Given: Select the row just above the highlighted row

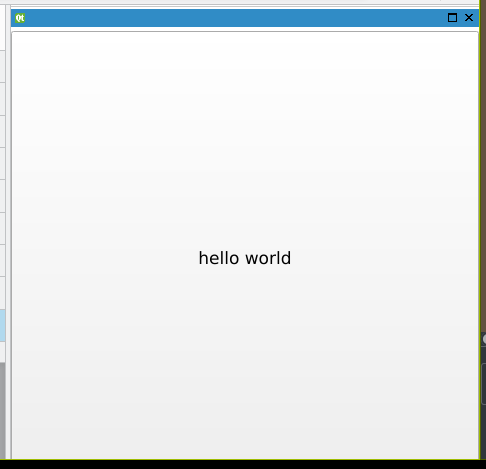Looking at the screenshot, I should click(x=2, y=293).
